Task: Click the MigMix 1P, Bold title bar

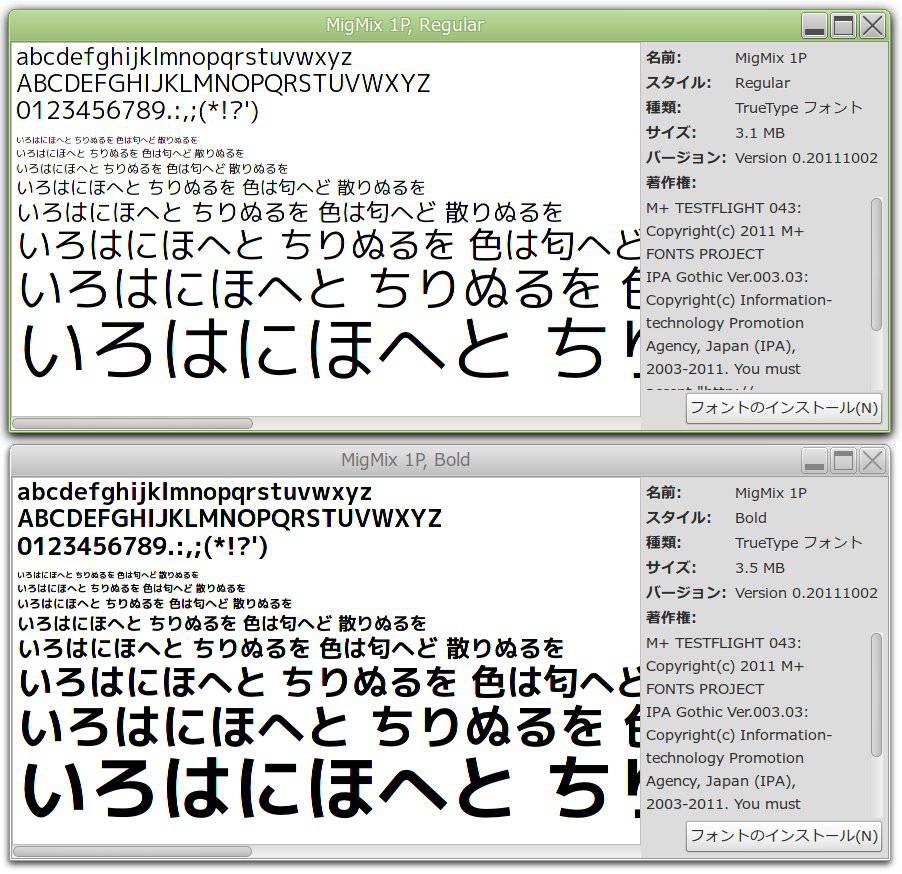Action: [405, 460]
